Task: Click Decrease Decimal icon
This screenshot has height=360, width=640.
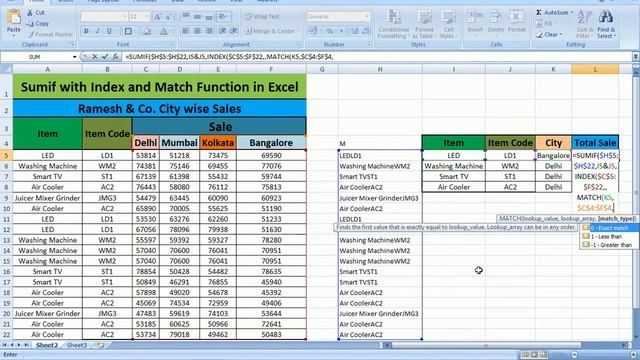Action: tap(366, 31)
